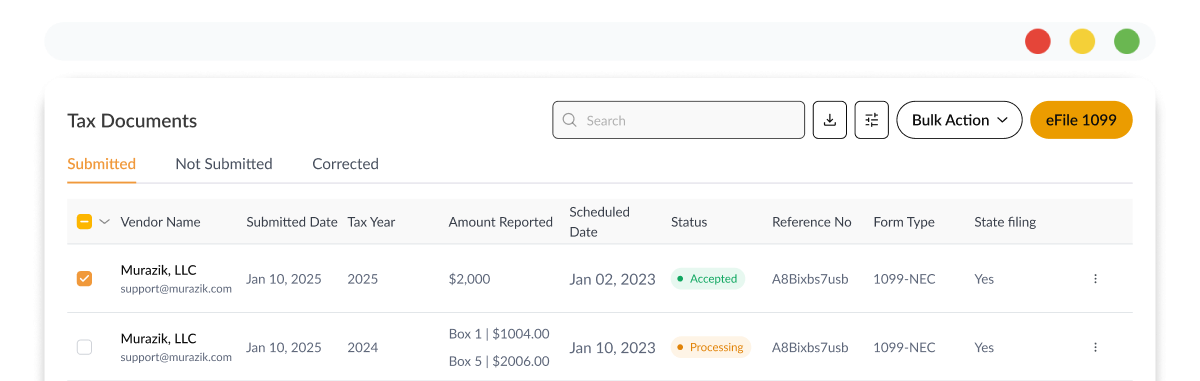Click the eFile 1099 button
Screen dimensions: 1200x381
click(x=1081, y=120)
